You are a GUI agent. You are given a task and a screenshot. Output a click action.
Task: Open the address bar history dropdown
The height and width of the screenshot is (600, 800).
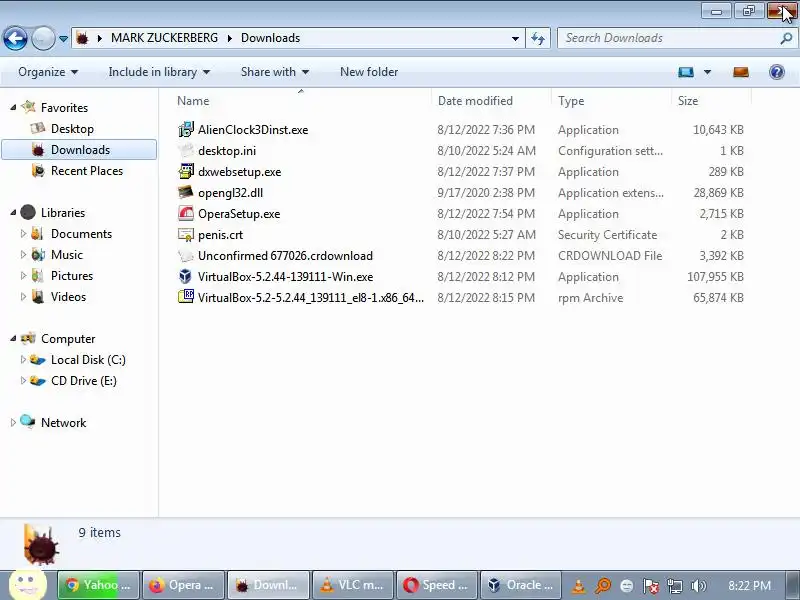(515, 39)
